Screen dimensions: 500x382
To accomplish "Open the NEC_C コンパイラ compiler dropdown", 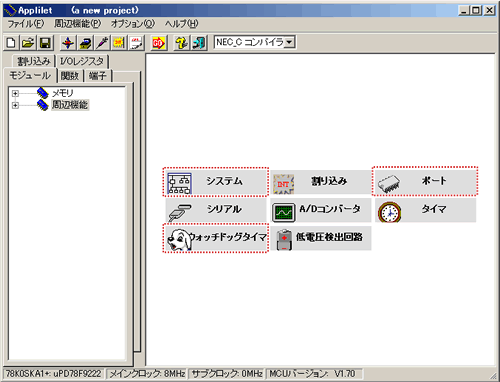I will coord(289,42).
